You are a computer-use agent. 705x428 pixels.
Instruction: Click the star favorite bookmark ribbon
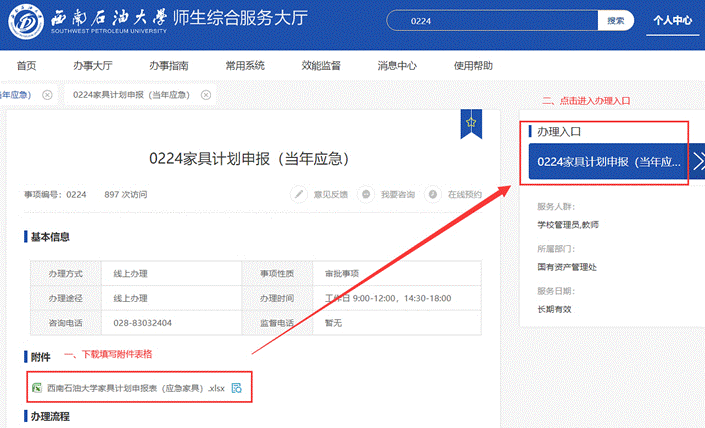click(470, 123)
